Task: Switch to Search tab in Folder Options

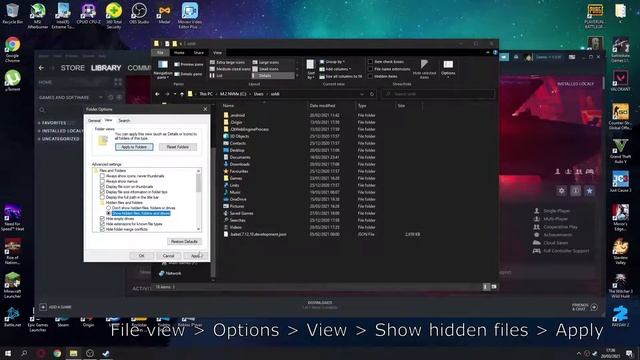Action: [124, 121]
